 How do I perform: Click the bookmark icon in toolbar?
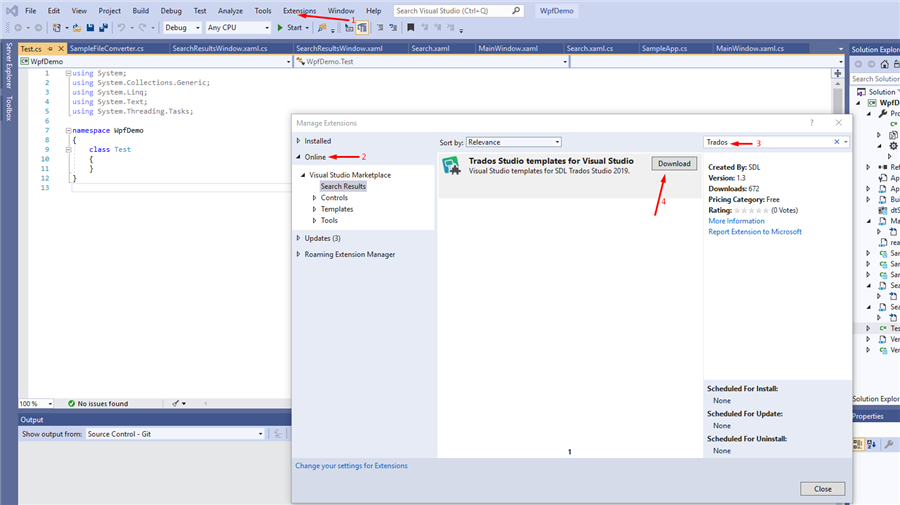tap(410, 28)
